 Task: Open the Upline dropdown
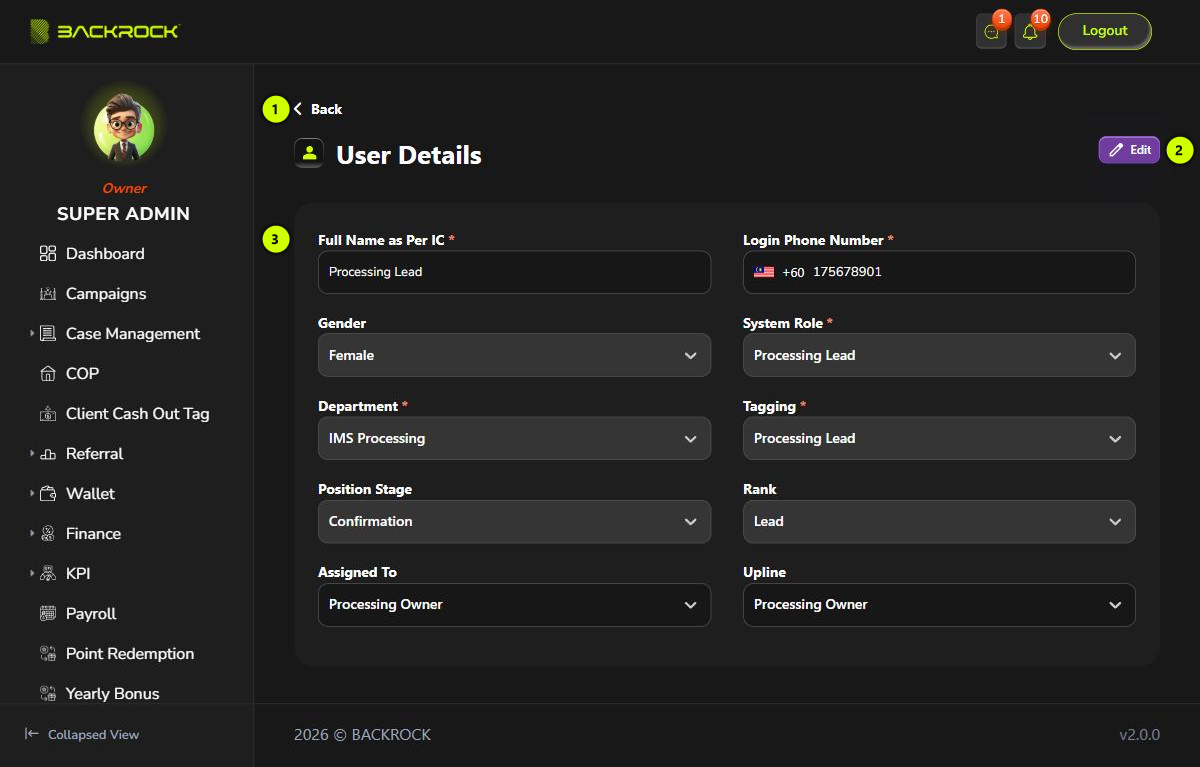[x=939, y=604]
